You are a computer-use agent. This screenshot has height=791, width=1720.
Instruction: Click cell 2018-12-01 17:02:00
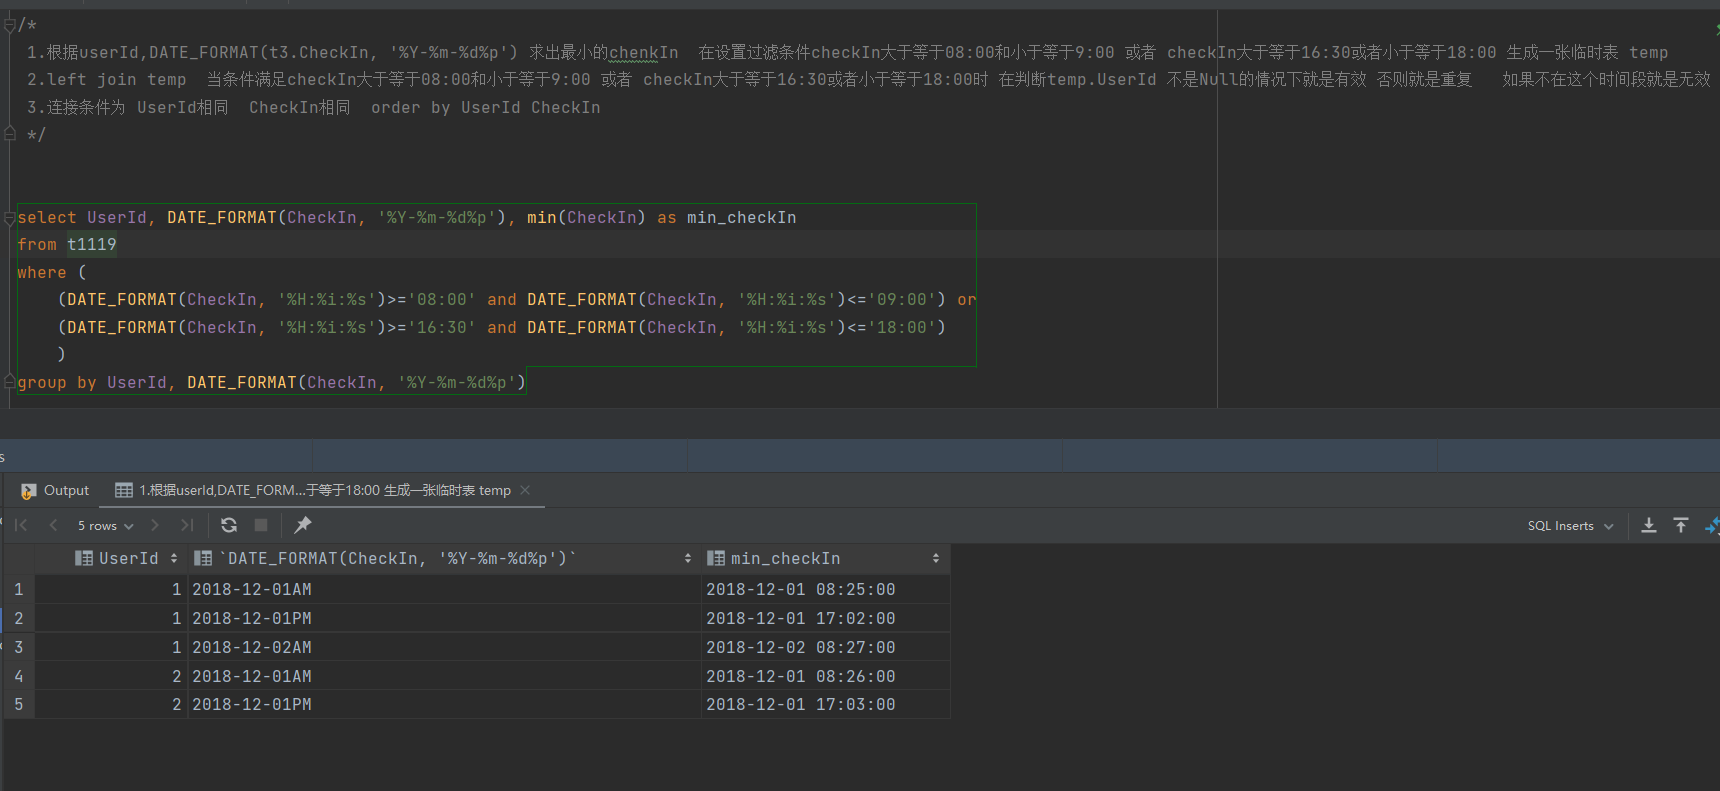[x=825, y=618]
